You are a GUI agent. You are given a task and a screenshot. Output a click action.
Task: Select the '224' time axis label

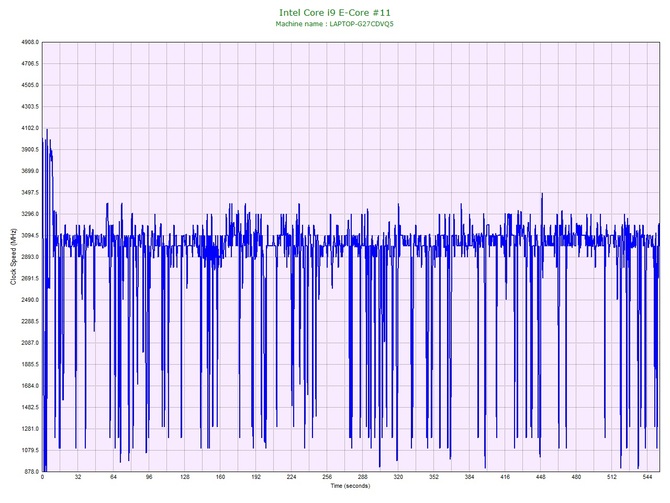point(291,477)
